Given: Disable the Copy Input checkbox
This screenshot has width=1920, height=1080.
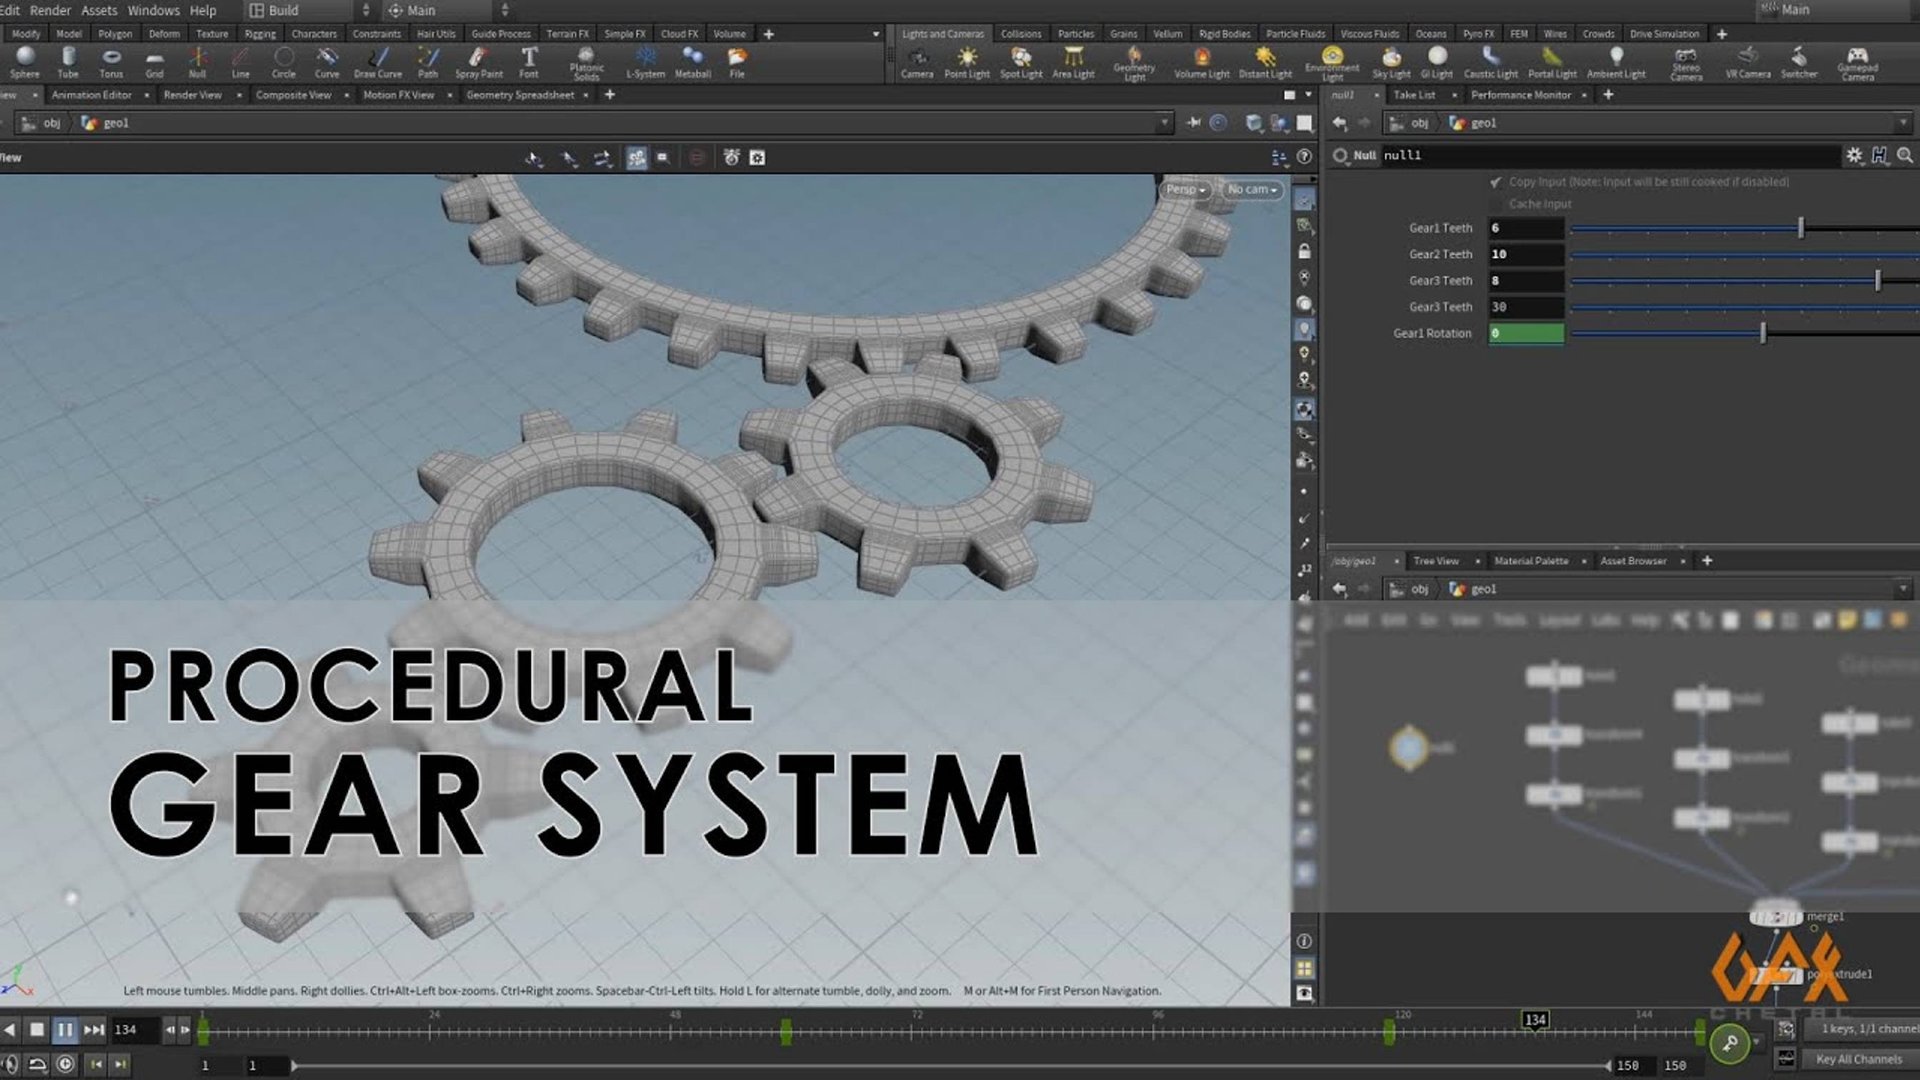Looking at the screenshot, I should click(1496, 182).
